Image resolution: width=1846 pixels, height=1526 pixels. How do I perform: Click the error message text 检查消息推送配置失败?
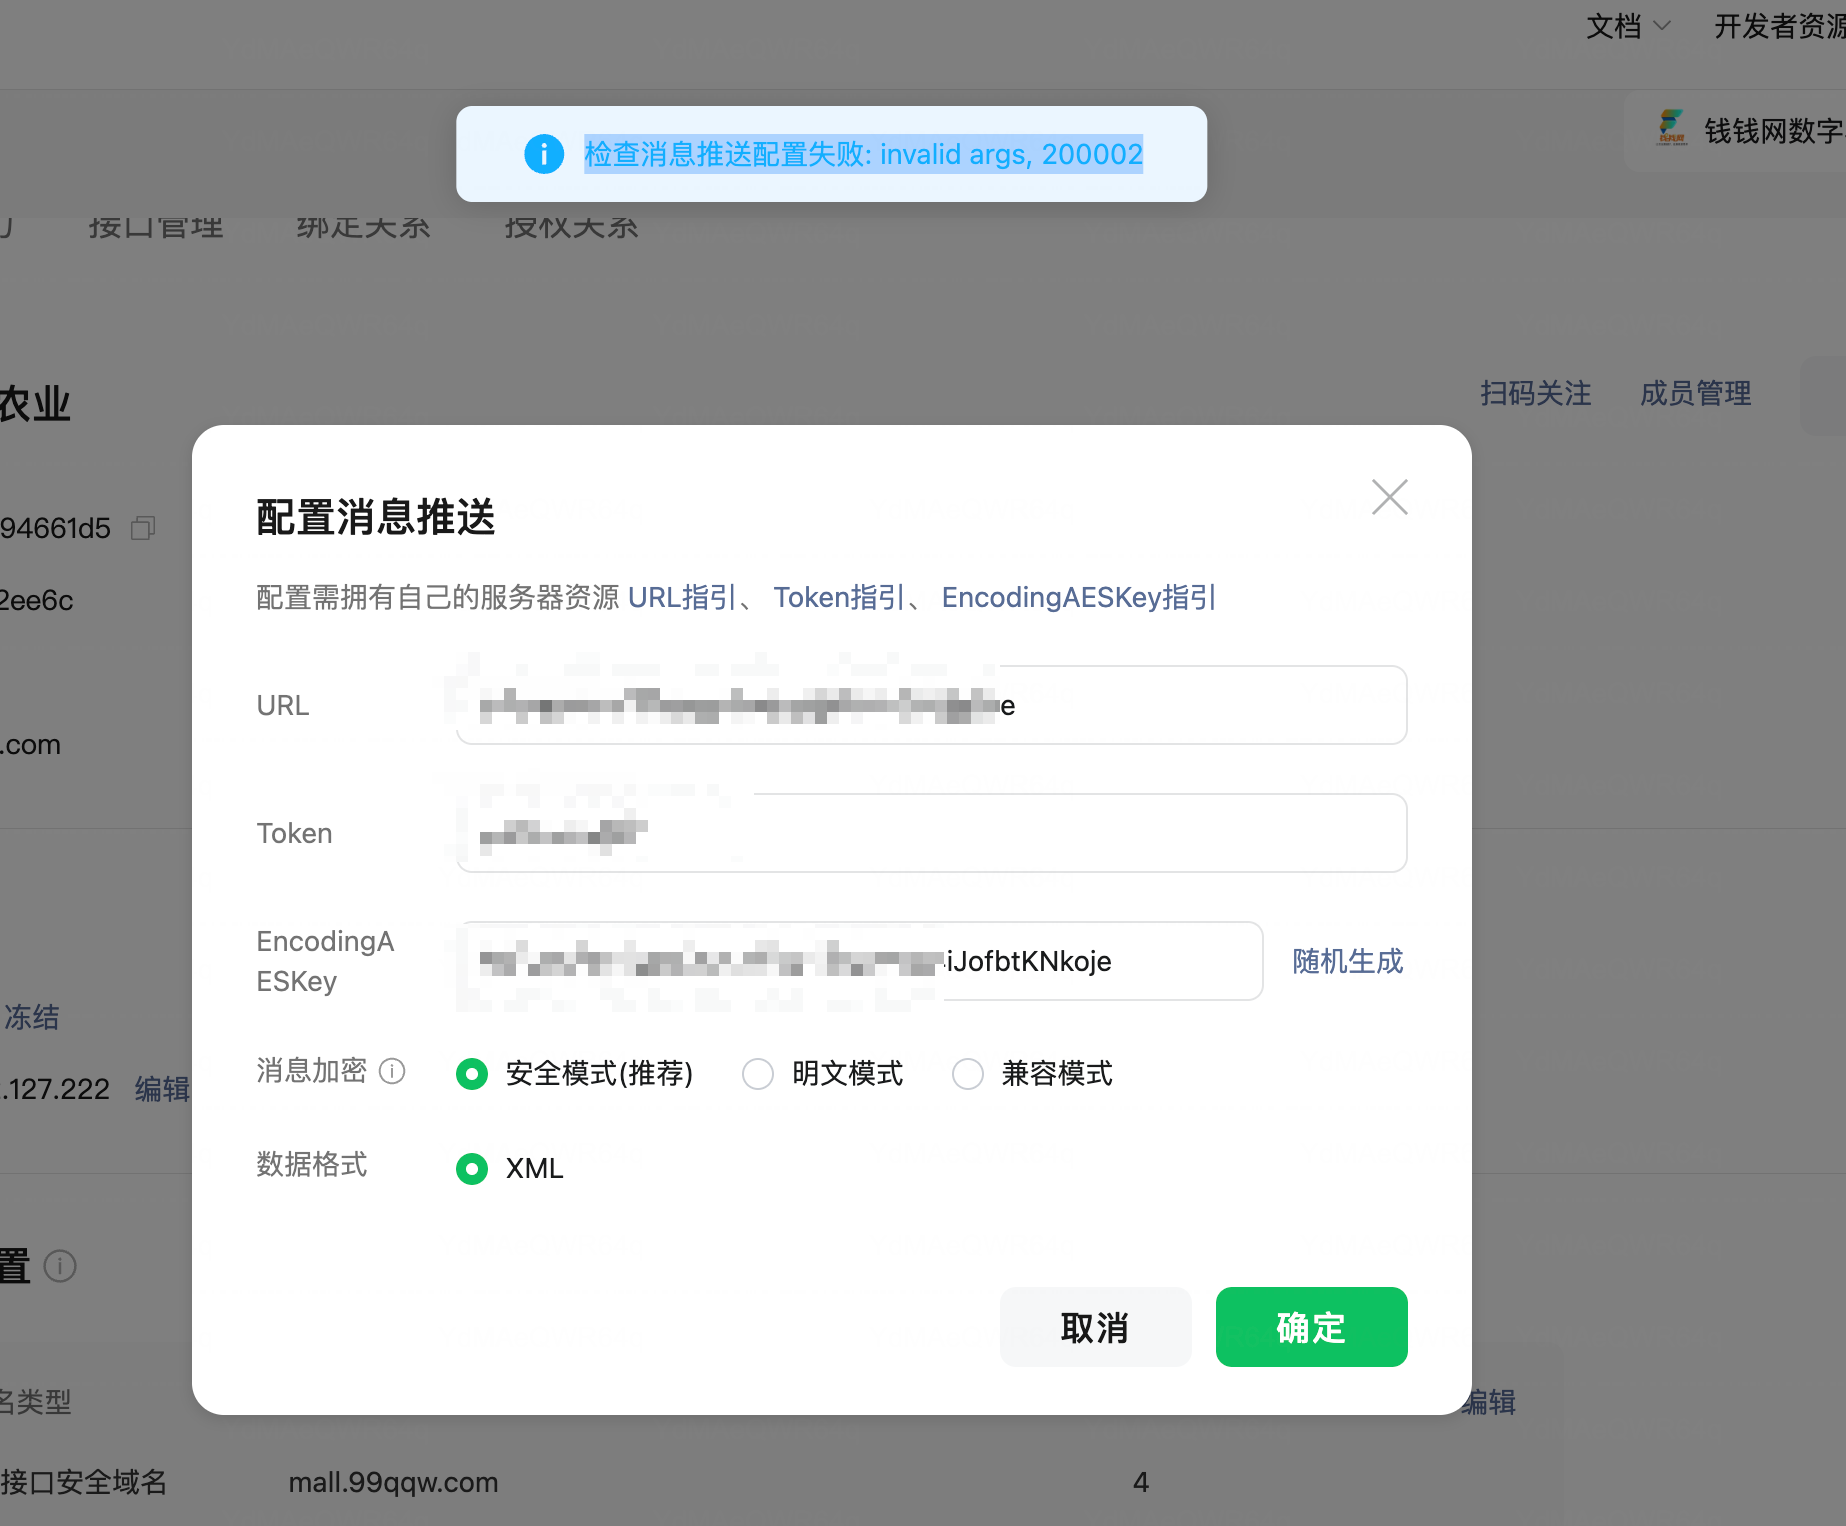(x=864, y=154)
